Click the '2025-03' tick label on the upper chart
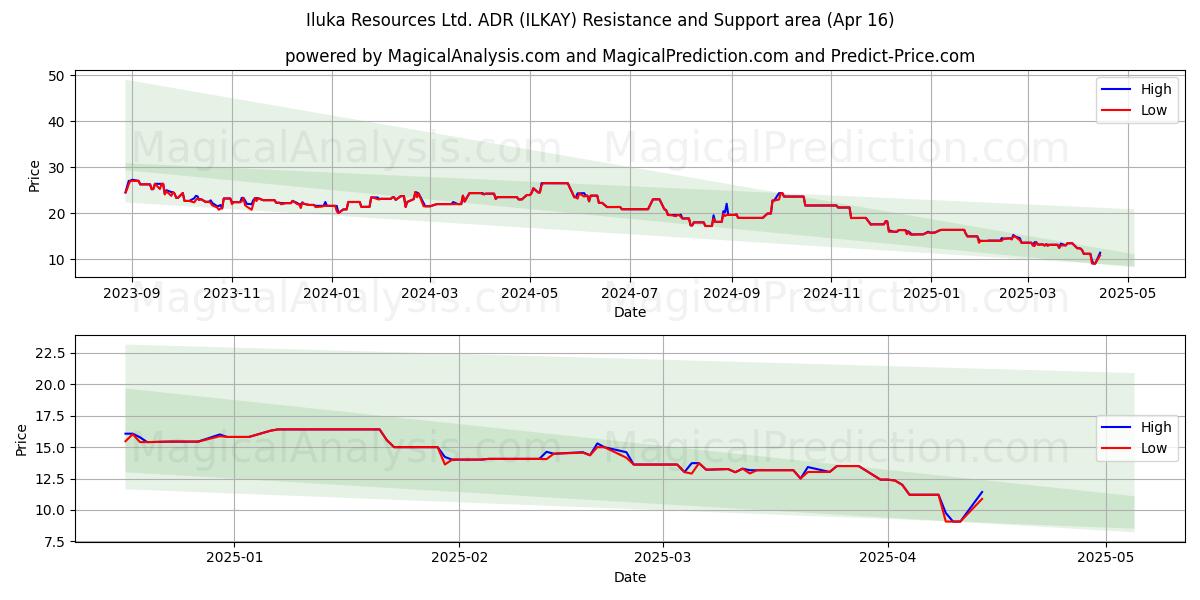Screen dimensions: 1200x600 pos(1028,293)
